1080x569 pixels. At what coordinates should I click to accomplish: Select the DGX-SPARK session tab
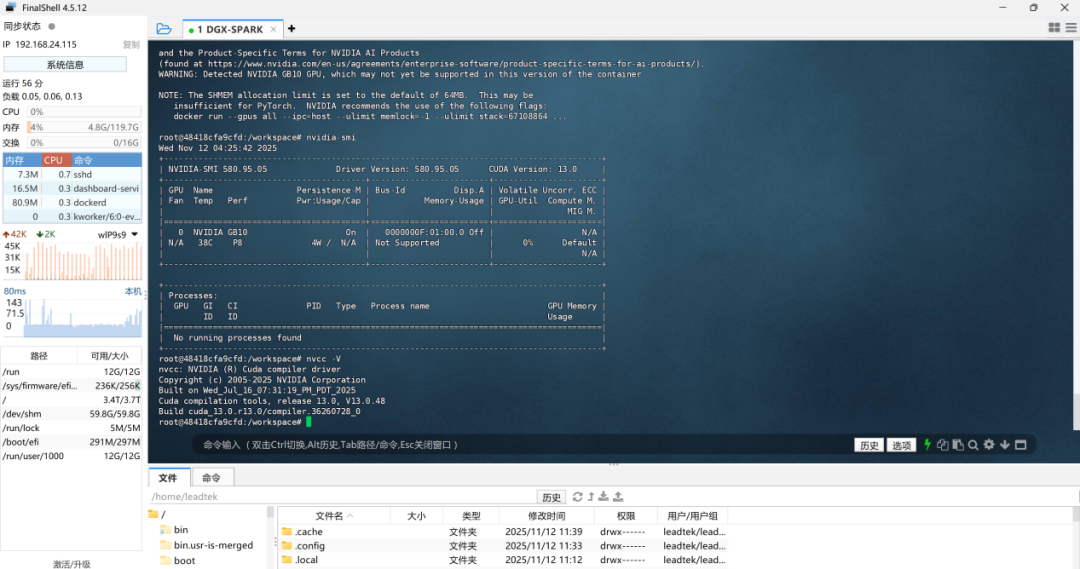[x=230, y=30]
